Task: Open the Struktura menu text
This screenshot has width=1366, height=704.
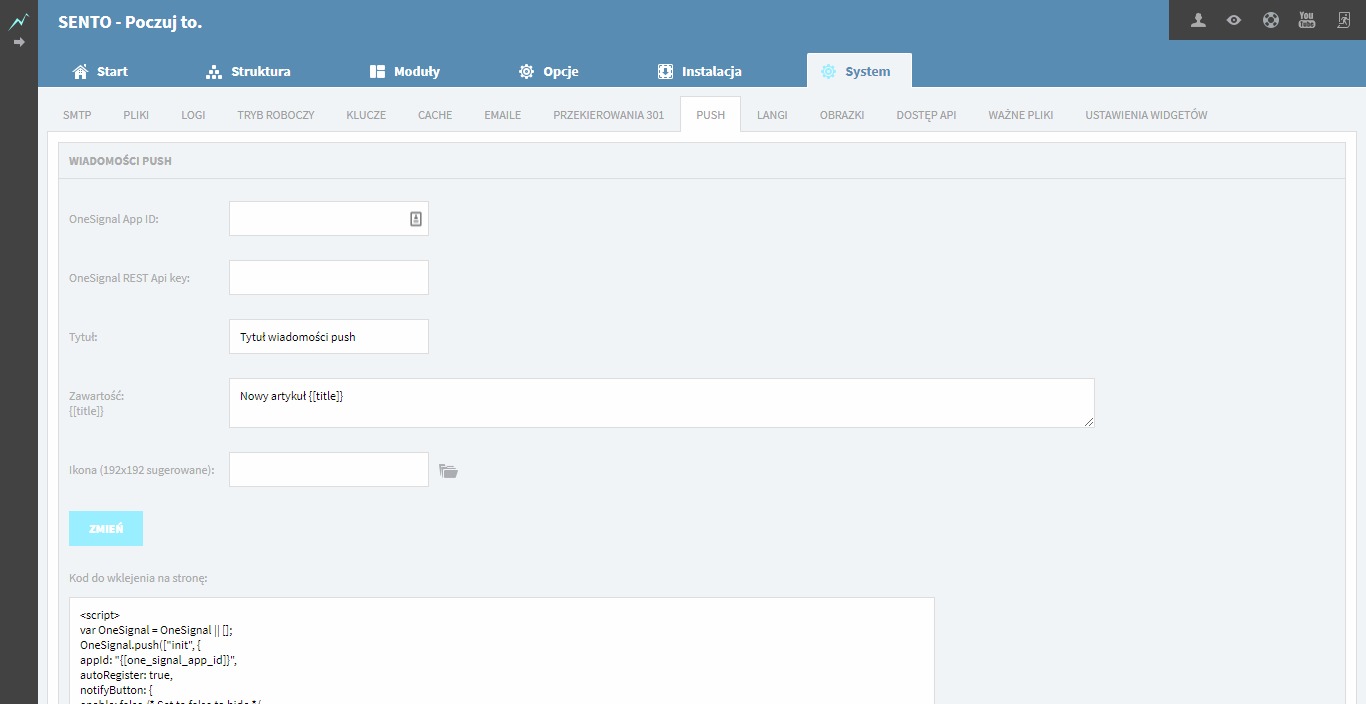Action: point(261,72)
